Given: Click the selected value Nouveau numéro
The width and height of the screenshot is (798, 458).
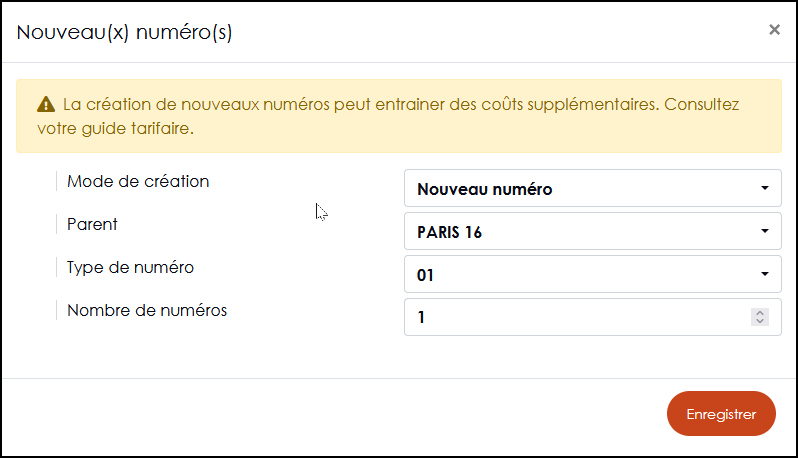Looking at the screenshot, I should coord(484,189).
